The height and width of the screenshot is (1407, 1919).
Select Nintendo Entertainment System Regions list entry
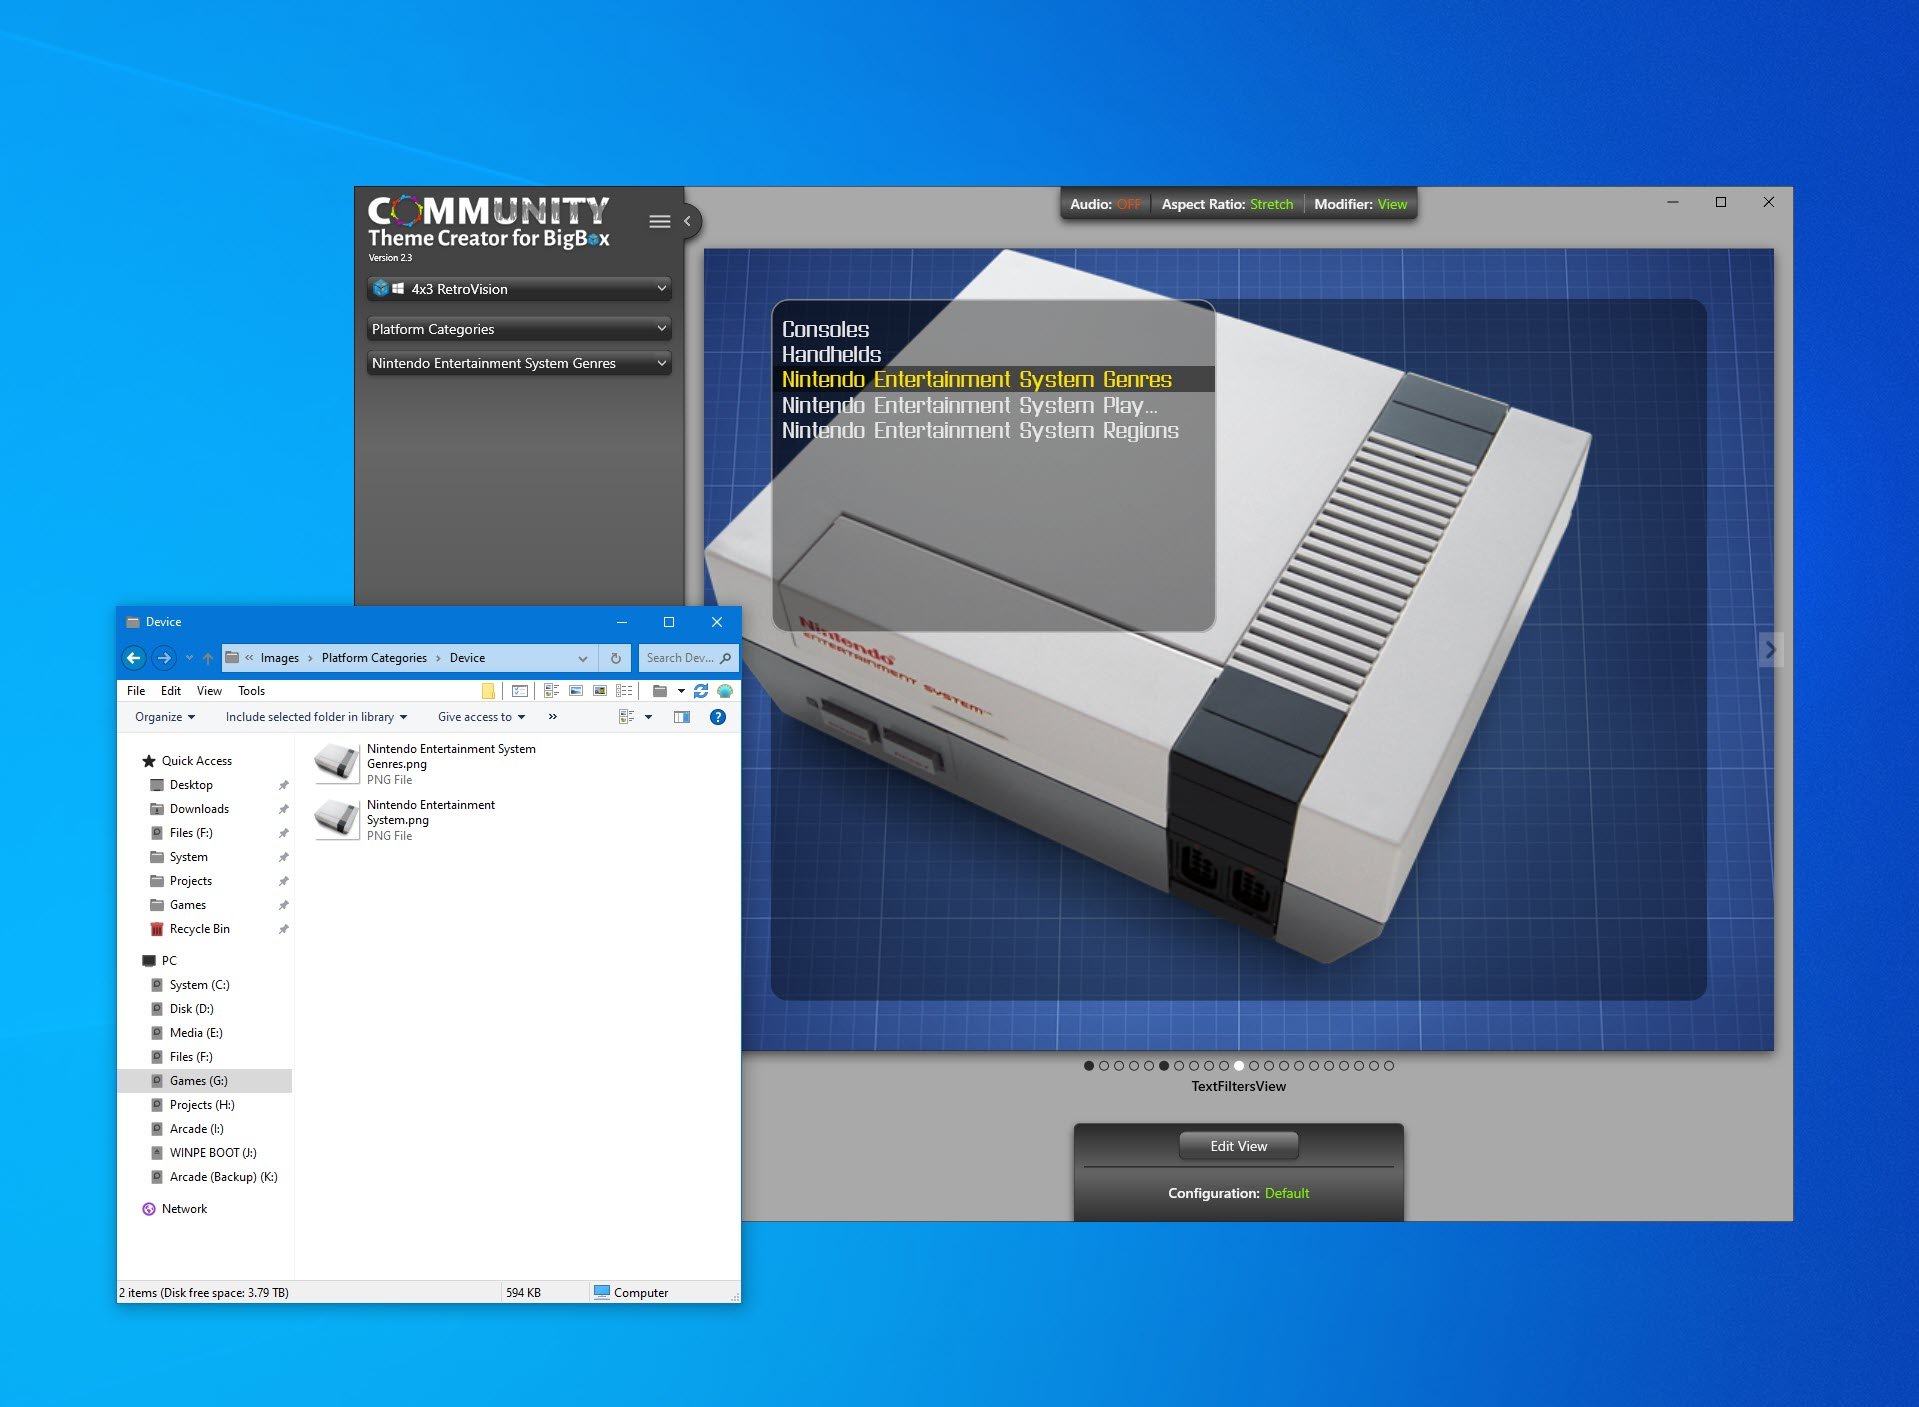pyautogui.click(x=980, y=430)
